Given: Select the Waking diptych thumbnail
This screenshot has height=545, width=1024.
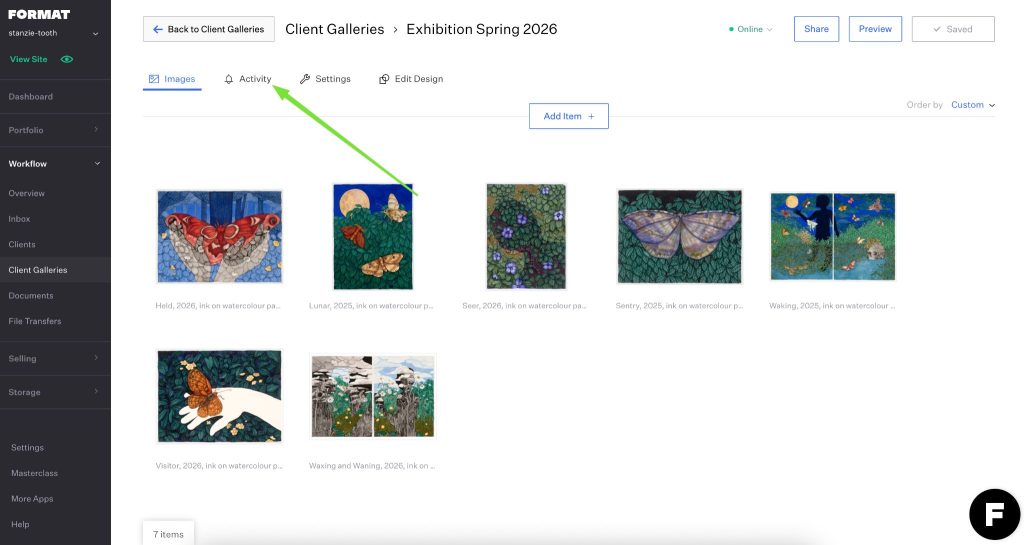Looking at the screenshot, I should pyautogui.click(x=833, y=236).
